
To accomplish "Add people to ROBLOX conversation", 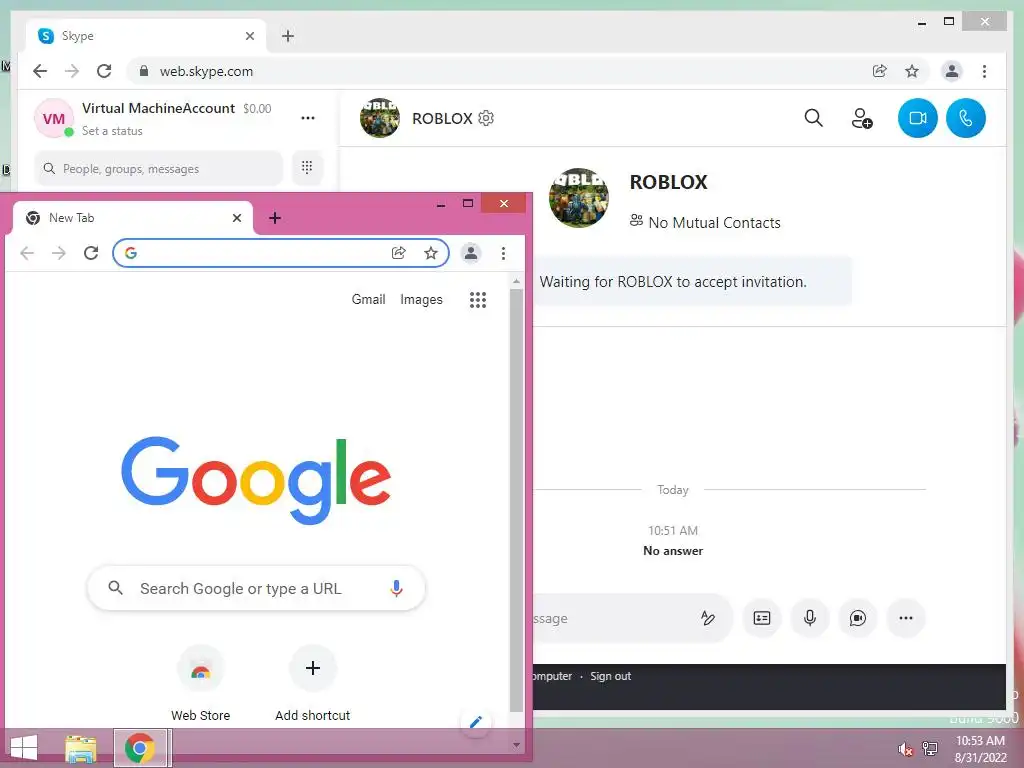I will [x=861, y=118].
